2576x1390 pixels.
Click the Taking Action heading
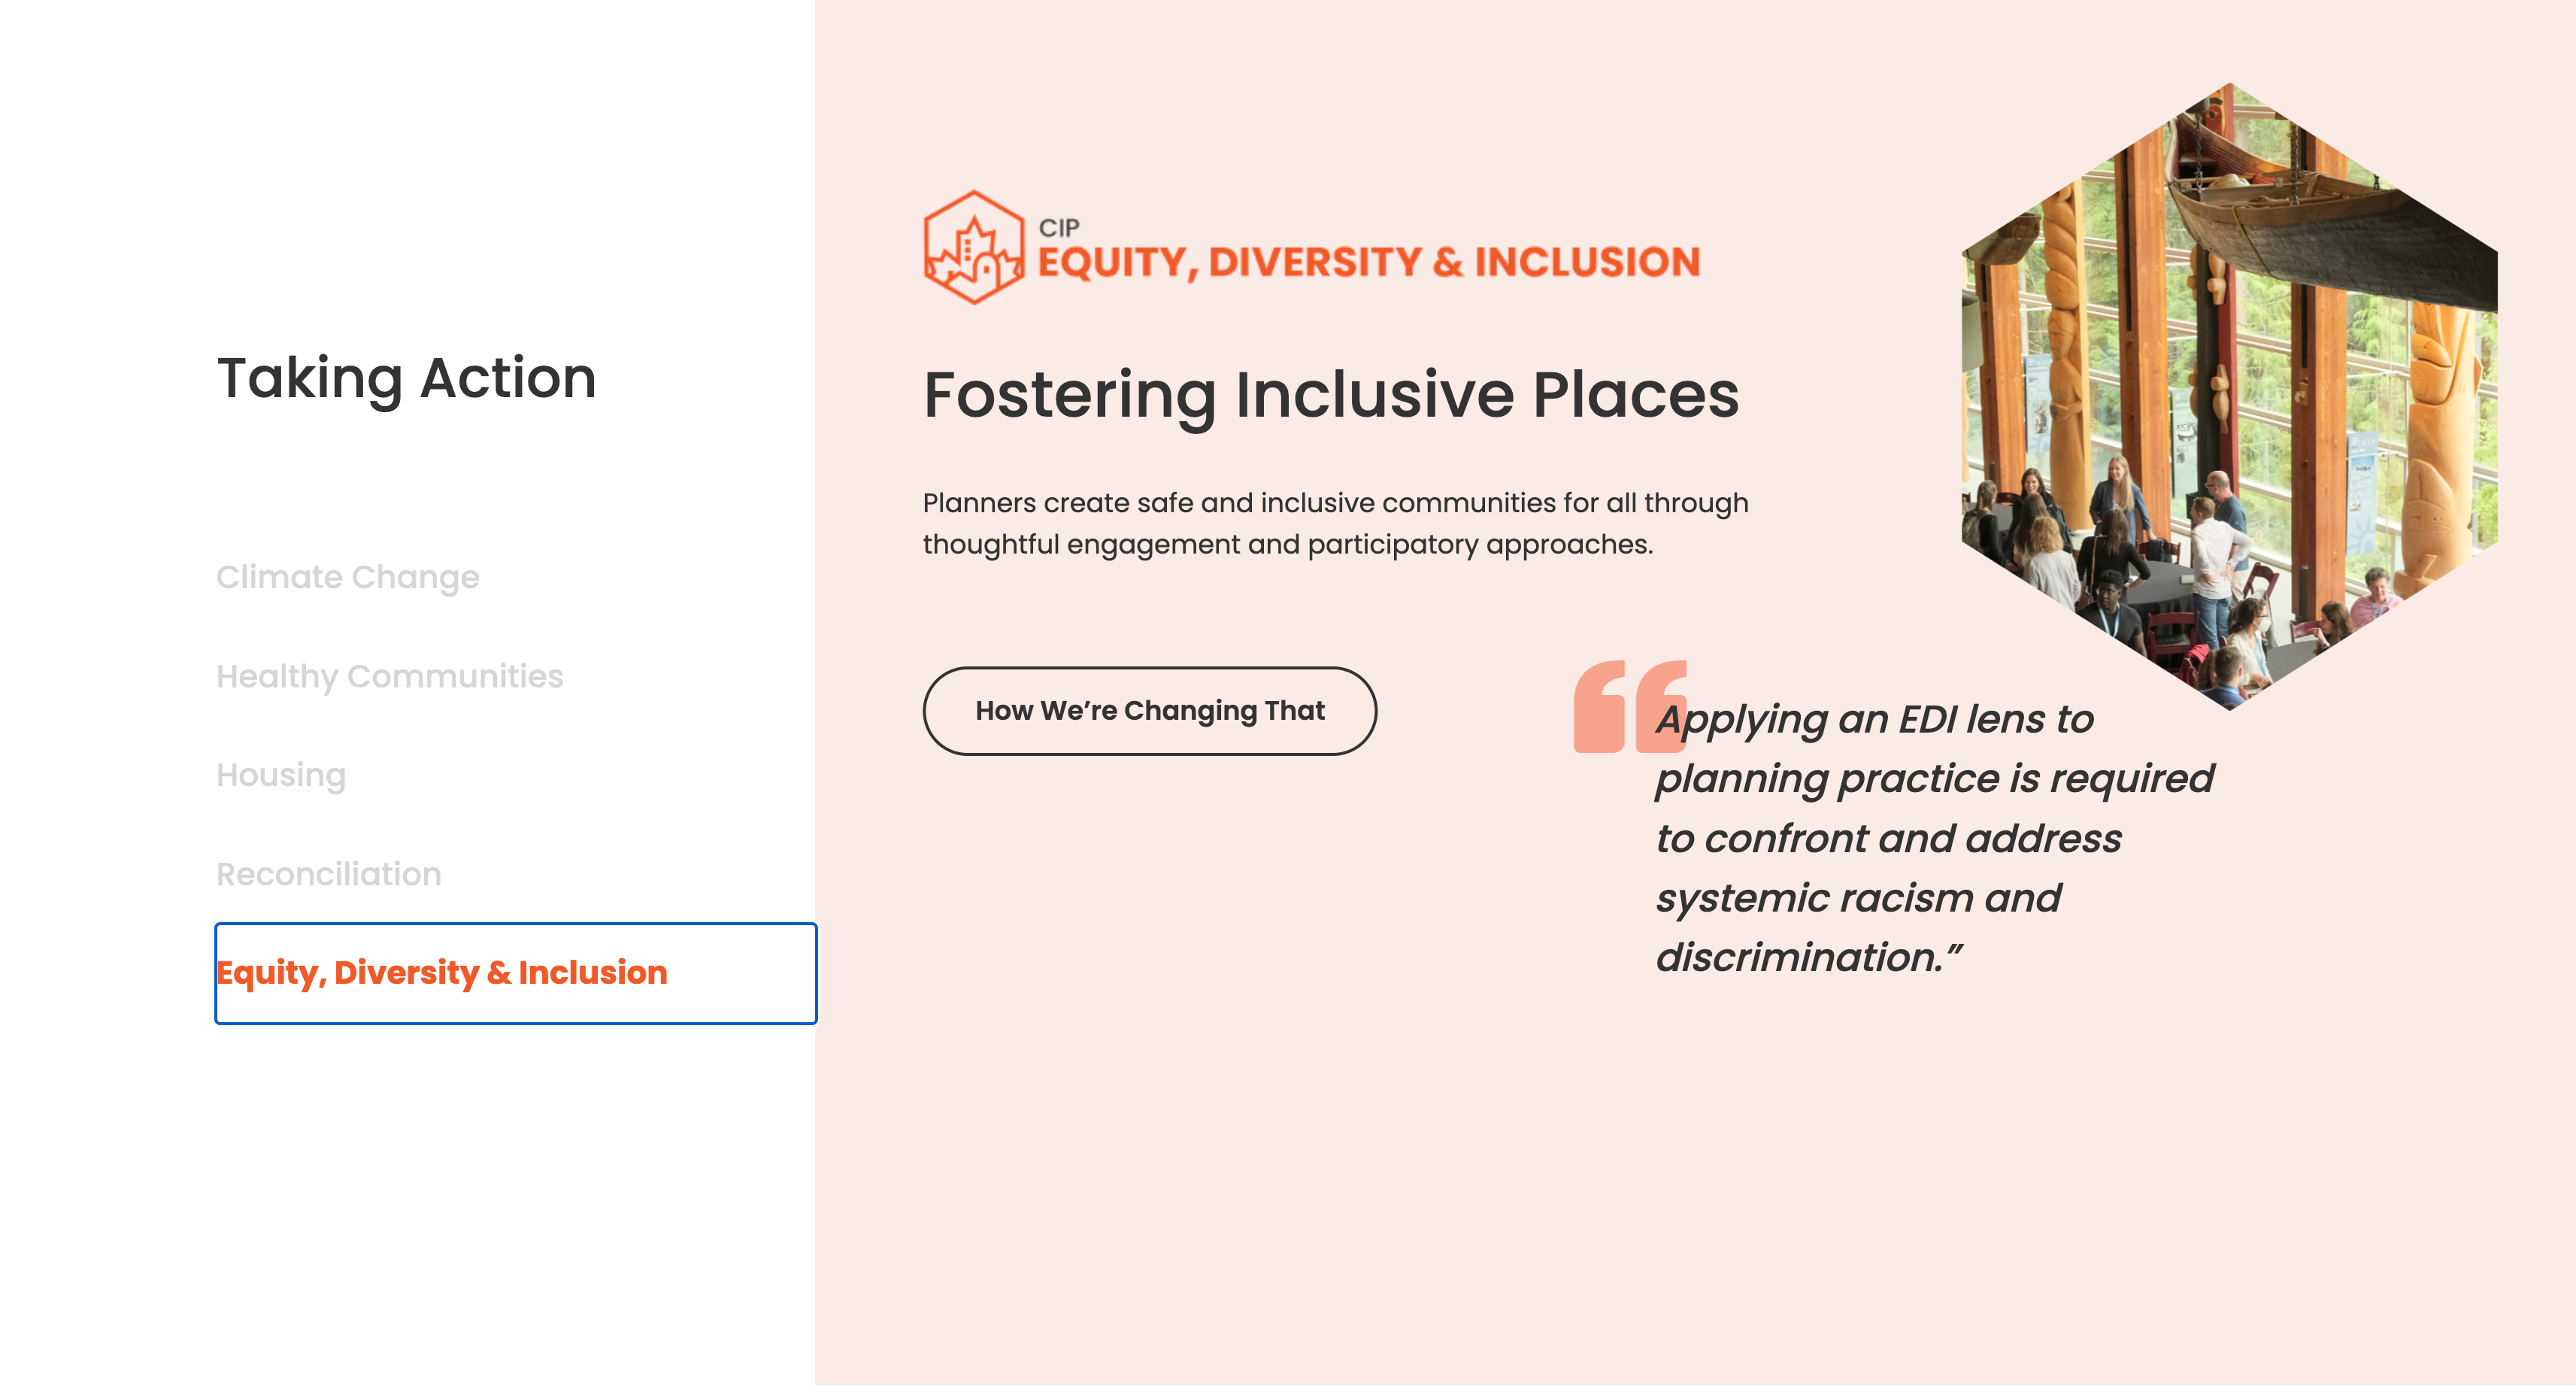(x=406, y=378)
